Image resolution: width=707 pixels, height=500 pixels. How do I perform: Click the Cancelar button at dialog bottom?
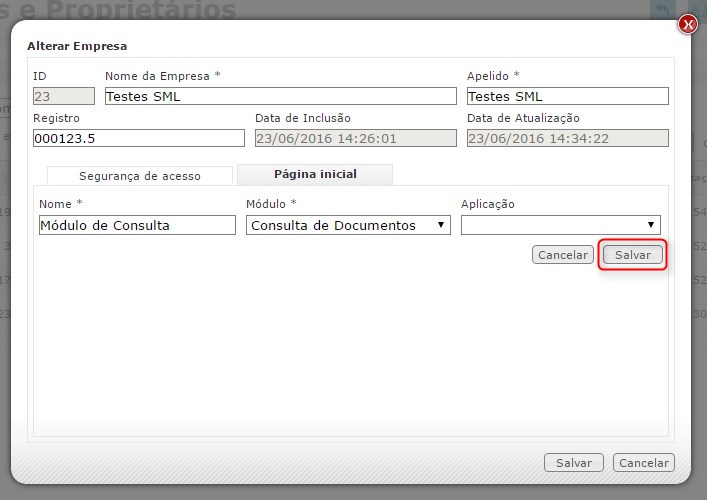click(x=644, y=463)
